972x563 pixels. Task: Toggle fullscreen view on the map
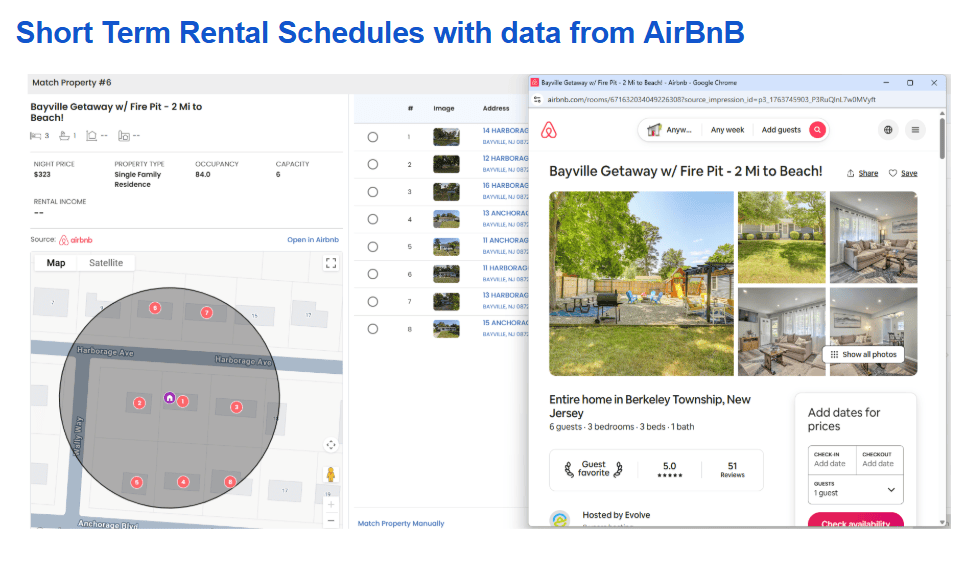pos(331,263)
